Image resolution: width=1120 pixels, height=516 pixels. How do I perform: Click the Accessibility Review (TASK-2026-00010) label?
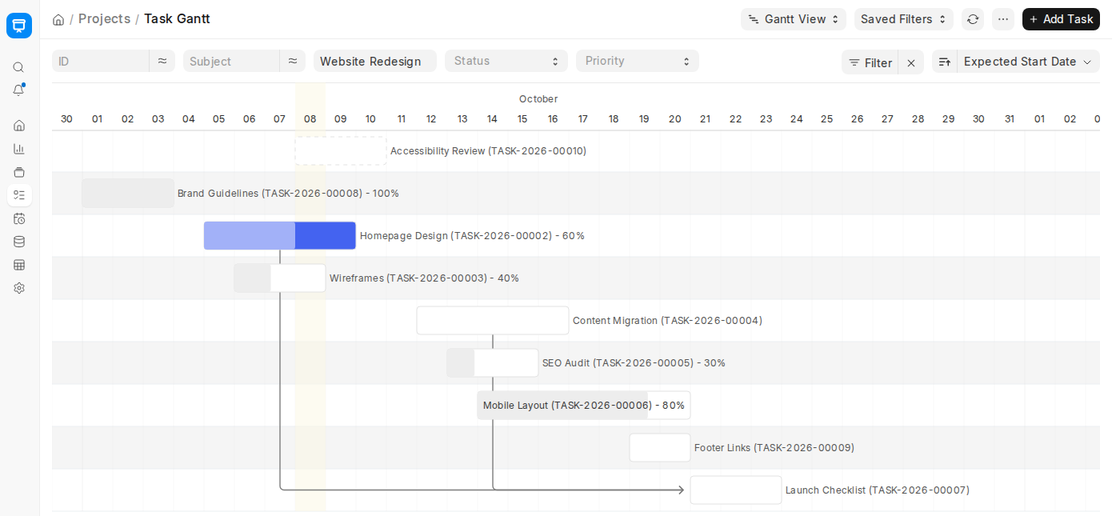tap(489, 151)
